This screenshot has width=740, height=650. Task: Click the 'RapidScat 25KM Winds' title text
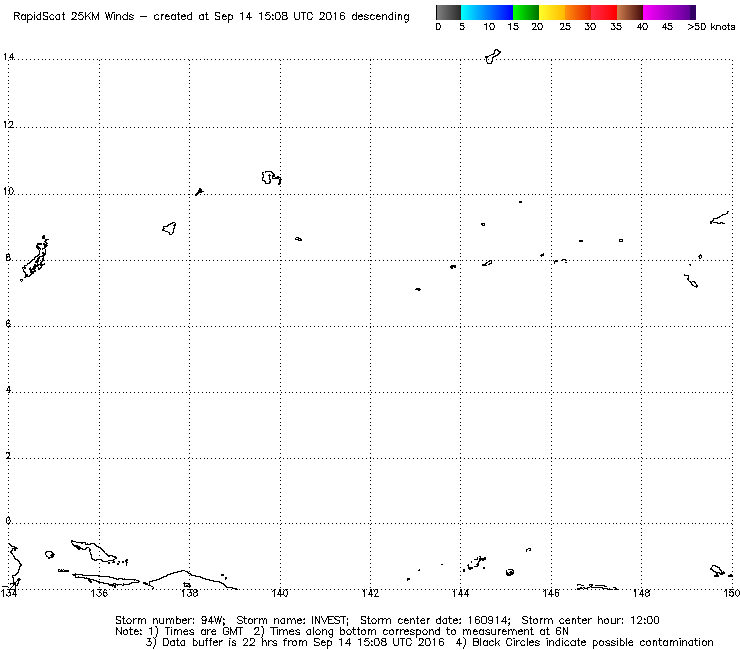pyautogui.click(x=74, y=17)
